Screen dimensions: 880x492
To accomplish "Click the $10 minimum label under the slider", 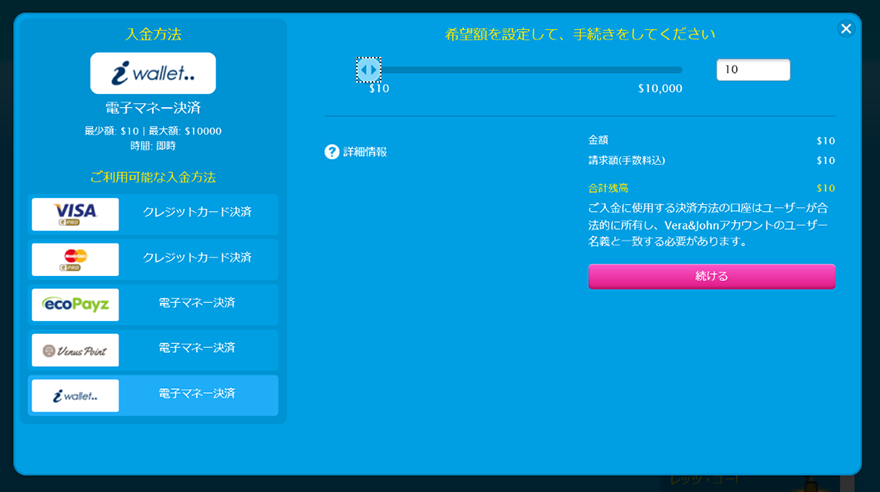I will (x=379, y=89).
